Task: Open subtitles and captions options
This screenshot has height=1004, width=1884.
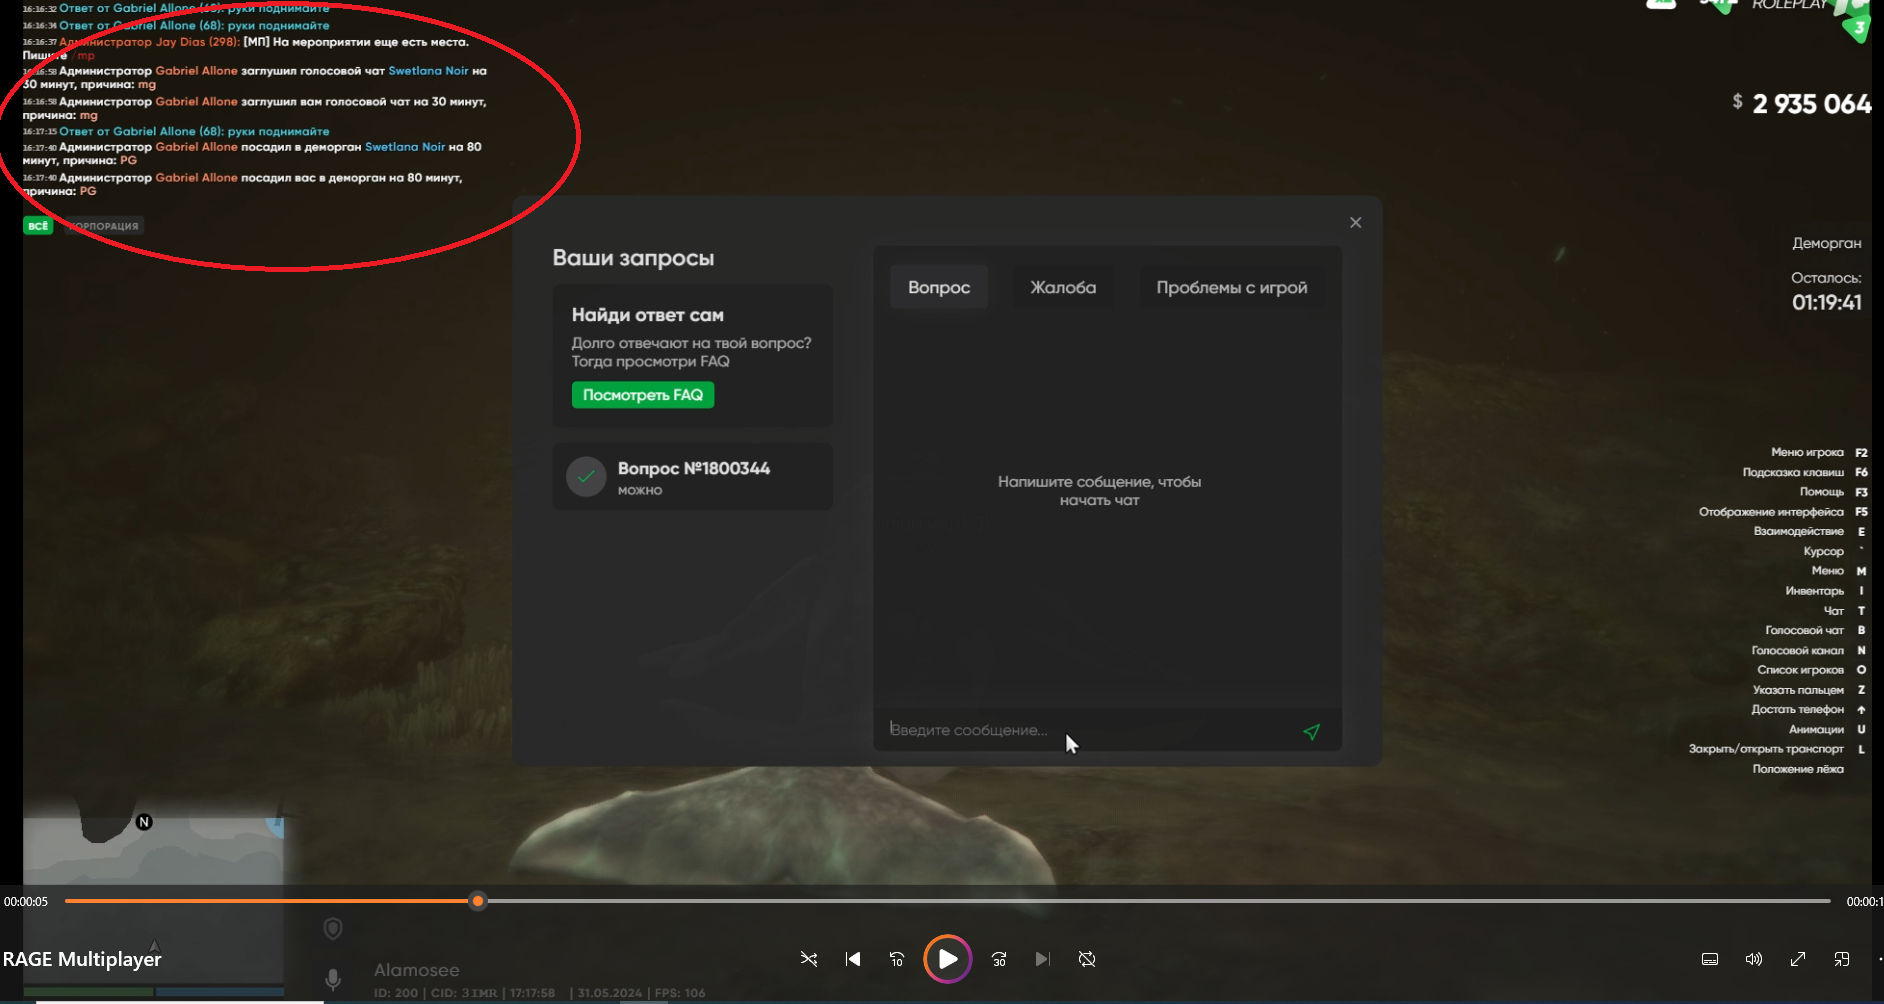Action: click(1710, 959)
